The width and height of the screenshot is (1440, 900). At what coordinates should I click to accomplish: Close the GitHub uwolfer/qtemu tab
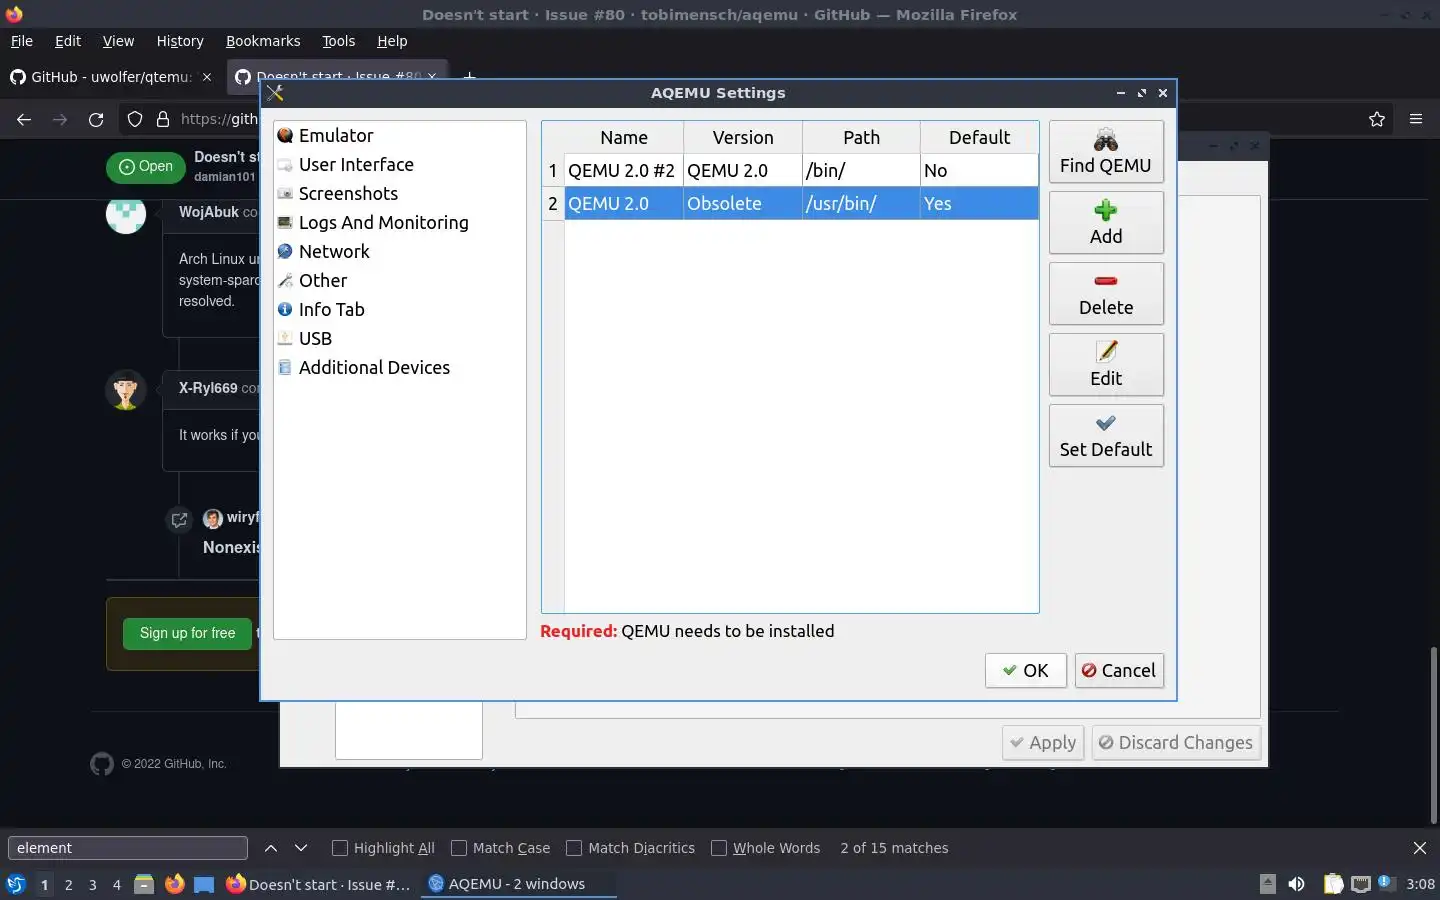(x=207, y=77)
